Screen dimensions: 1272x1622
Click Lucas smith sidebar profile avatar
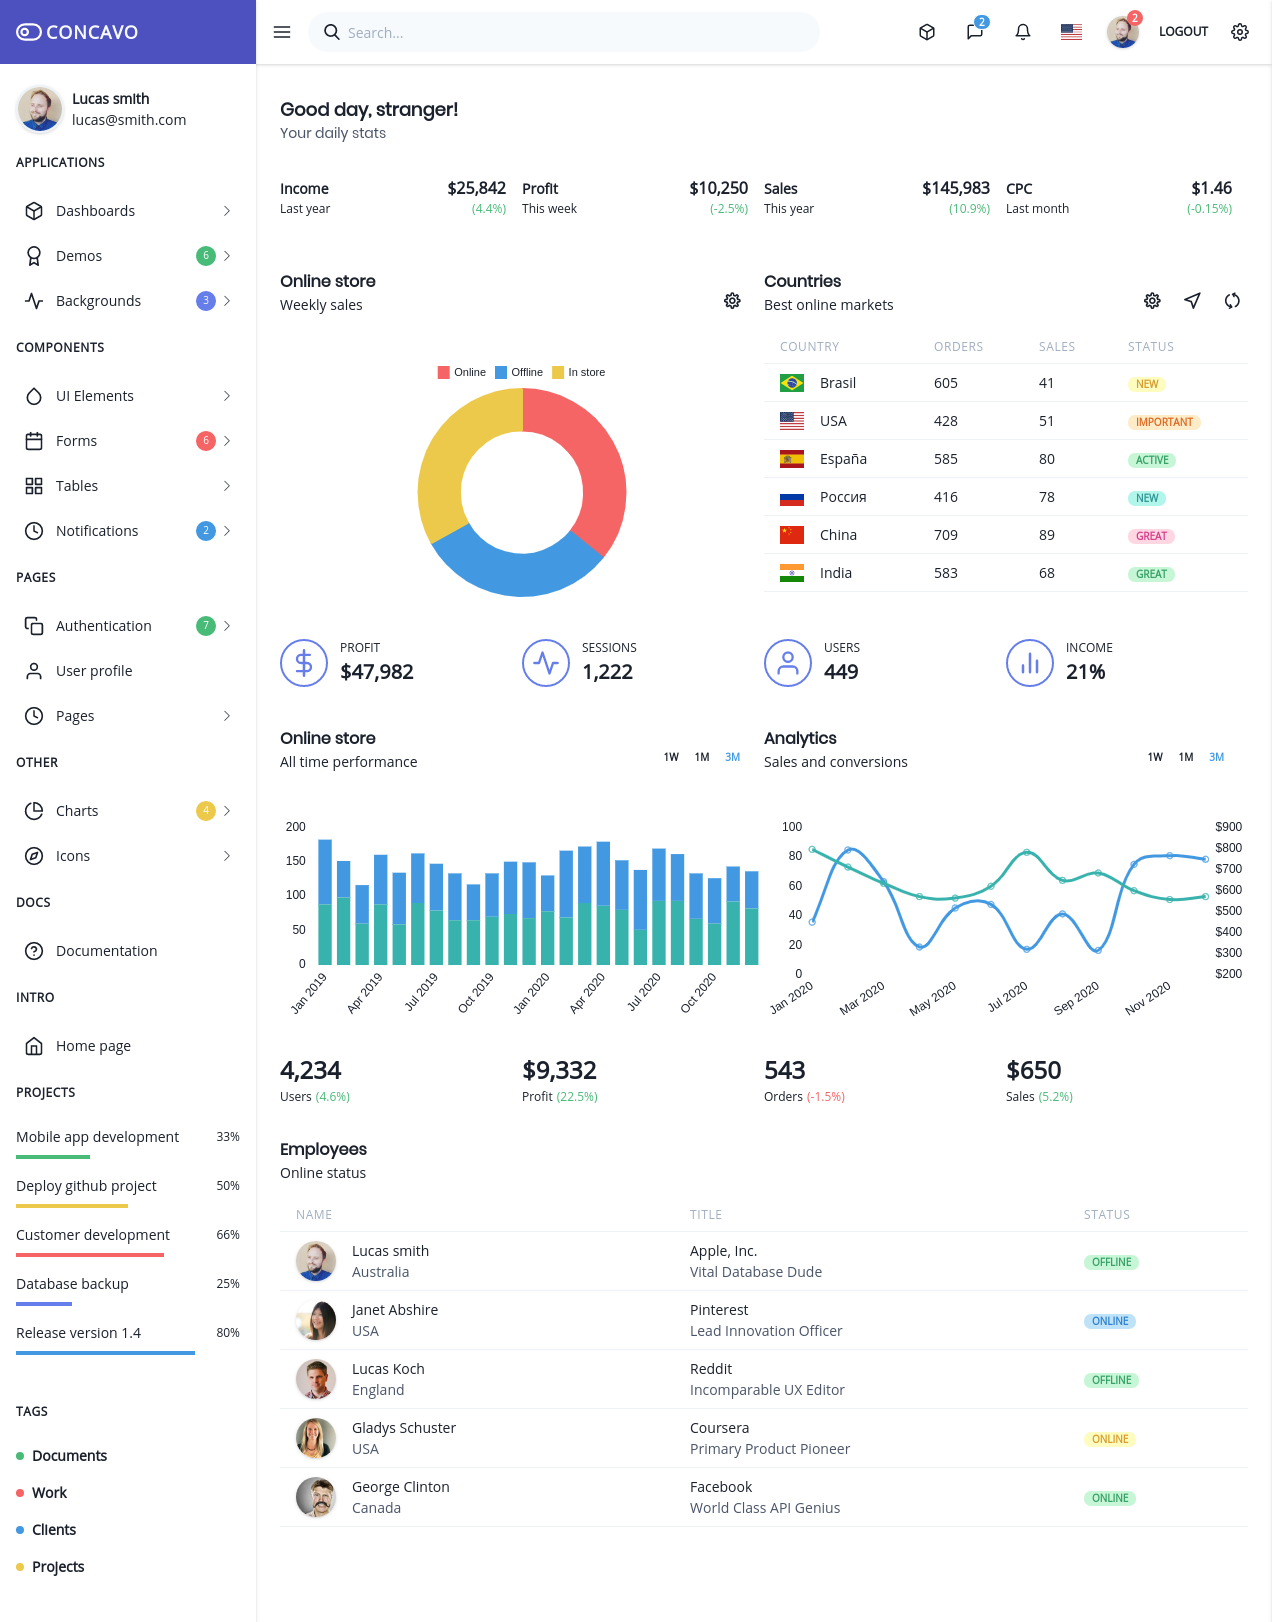pos(40,108)
